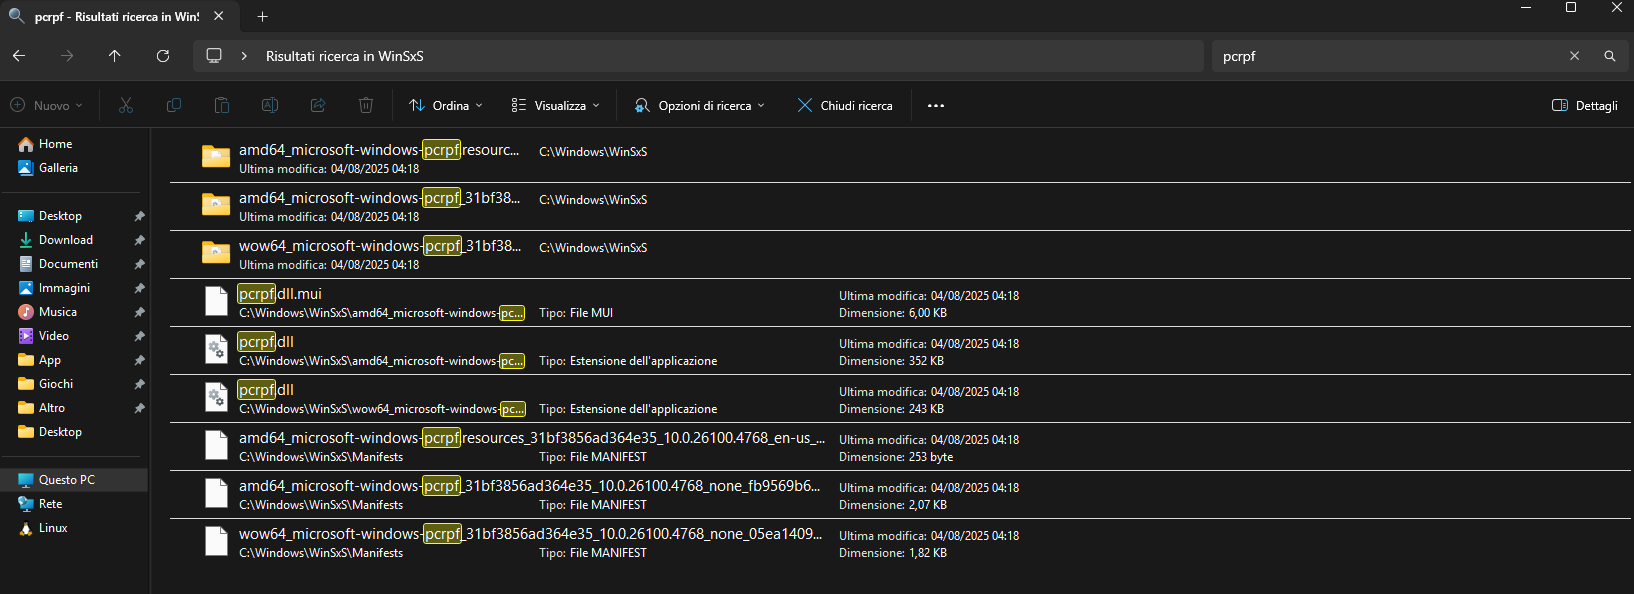Select the 352 KB pcrpf.dll file icon
The image size is (1634, 594).
pyautogui.click(x=216, y=350)
